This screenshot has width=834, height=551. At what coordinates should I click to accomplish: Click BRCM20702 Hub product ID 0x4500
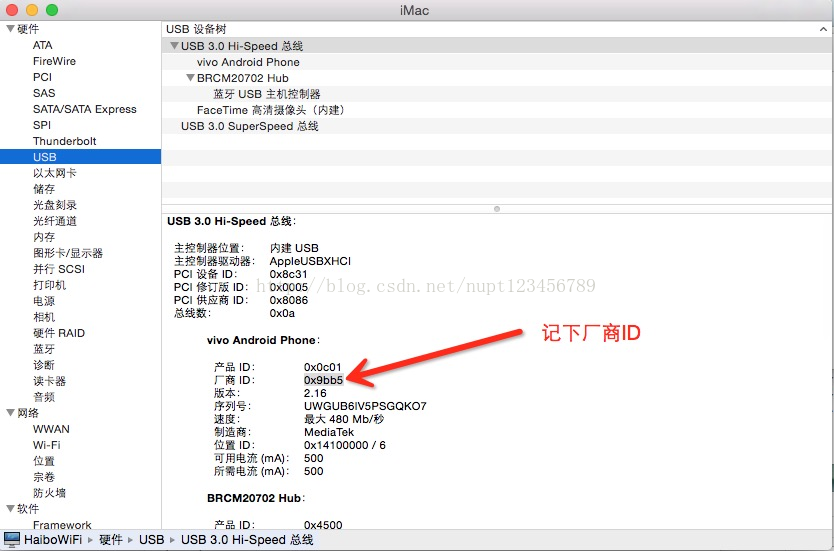pos(323,524)
